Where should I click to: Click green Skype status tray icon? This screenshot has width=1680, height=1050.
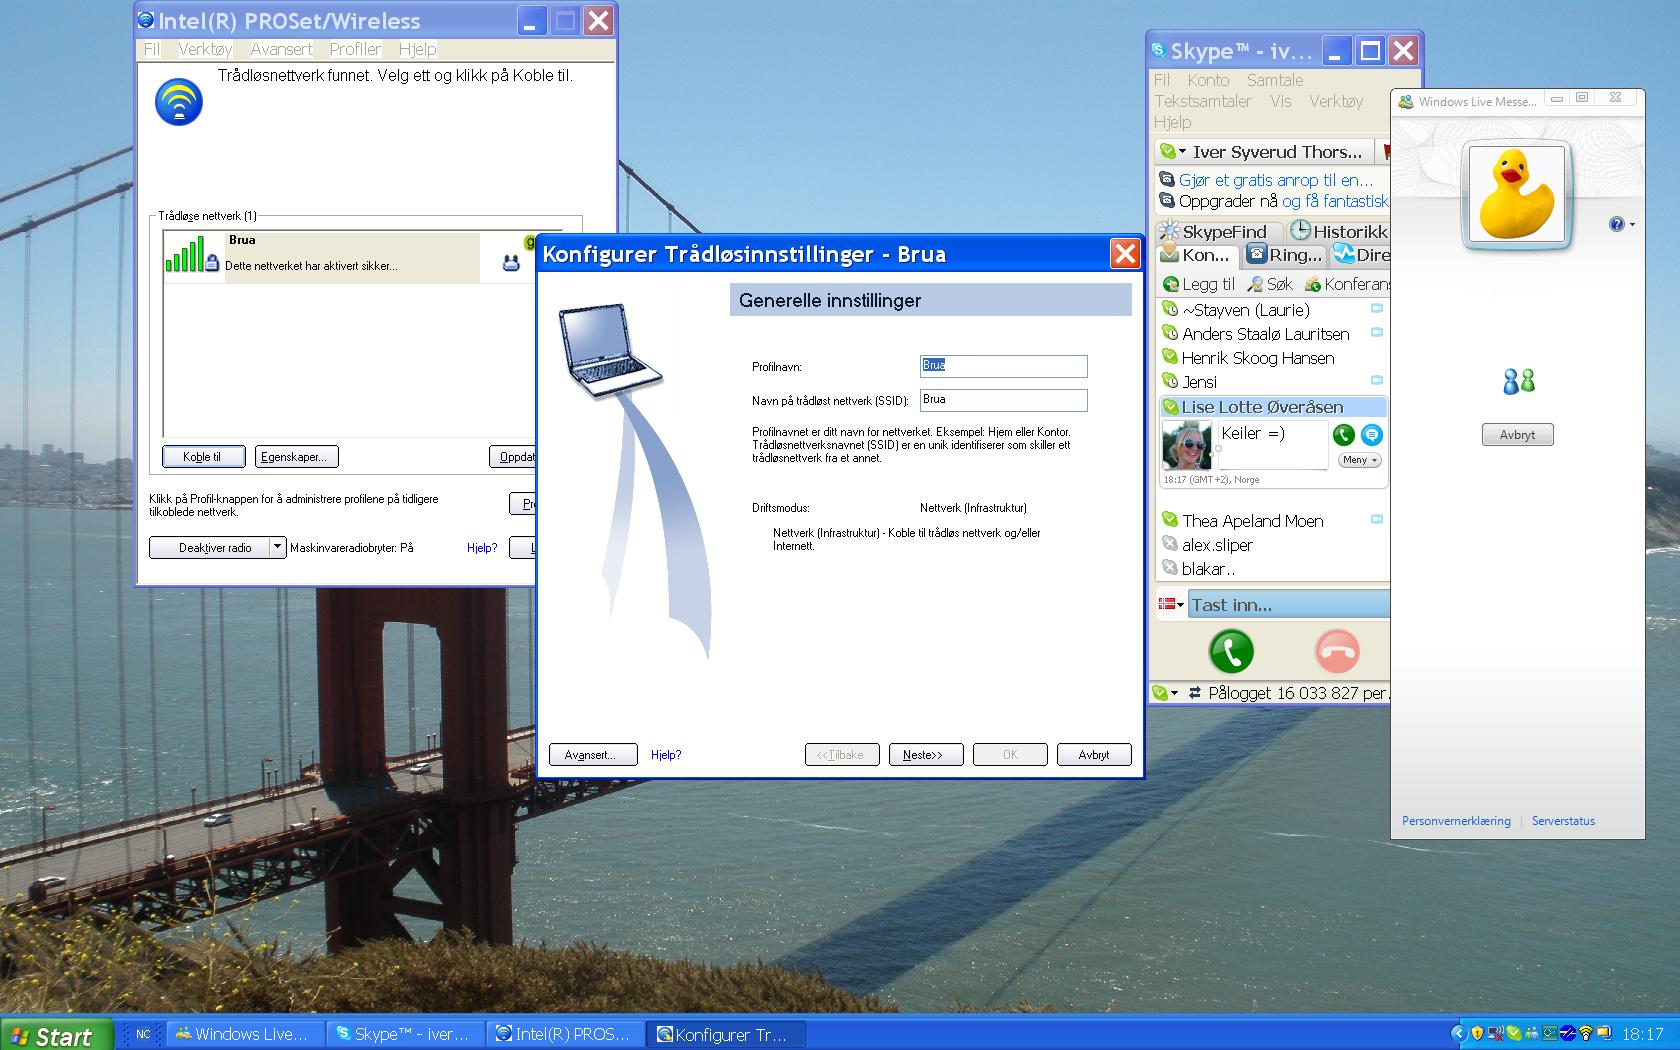point(1514,1033)
